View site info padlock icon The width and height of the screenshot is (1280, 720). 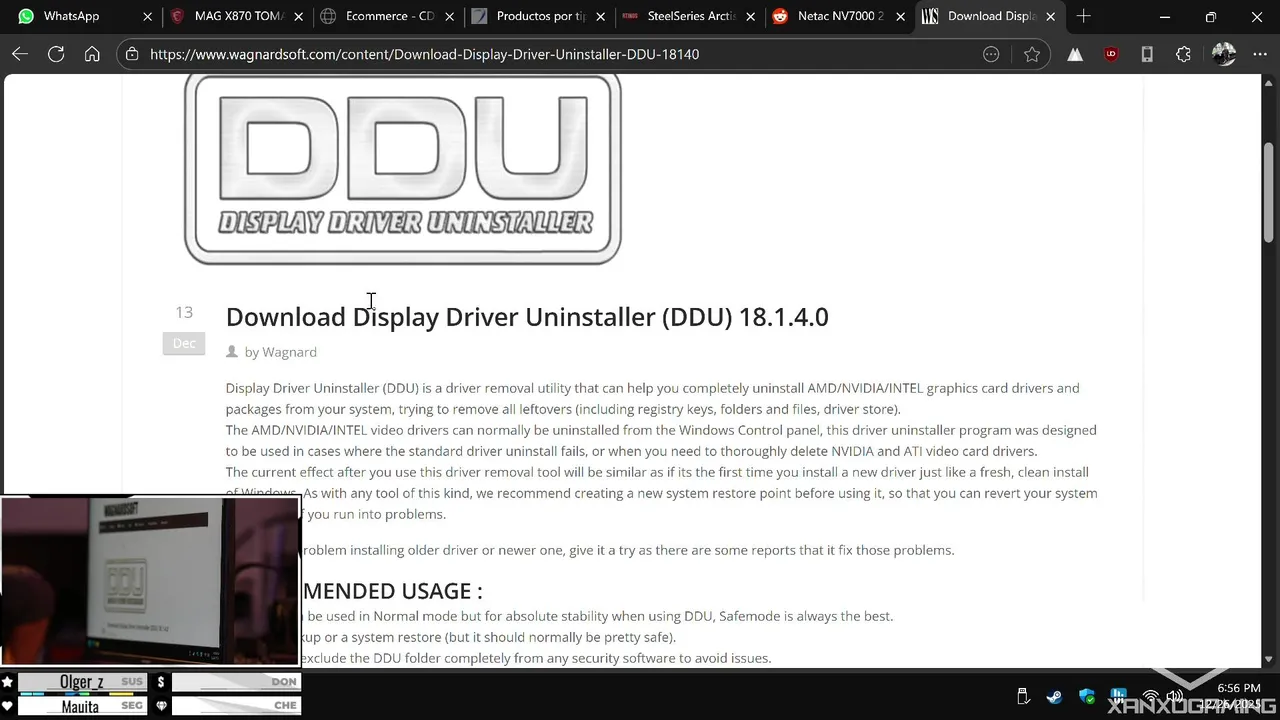133,54
